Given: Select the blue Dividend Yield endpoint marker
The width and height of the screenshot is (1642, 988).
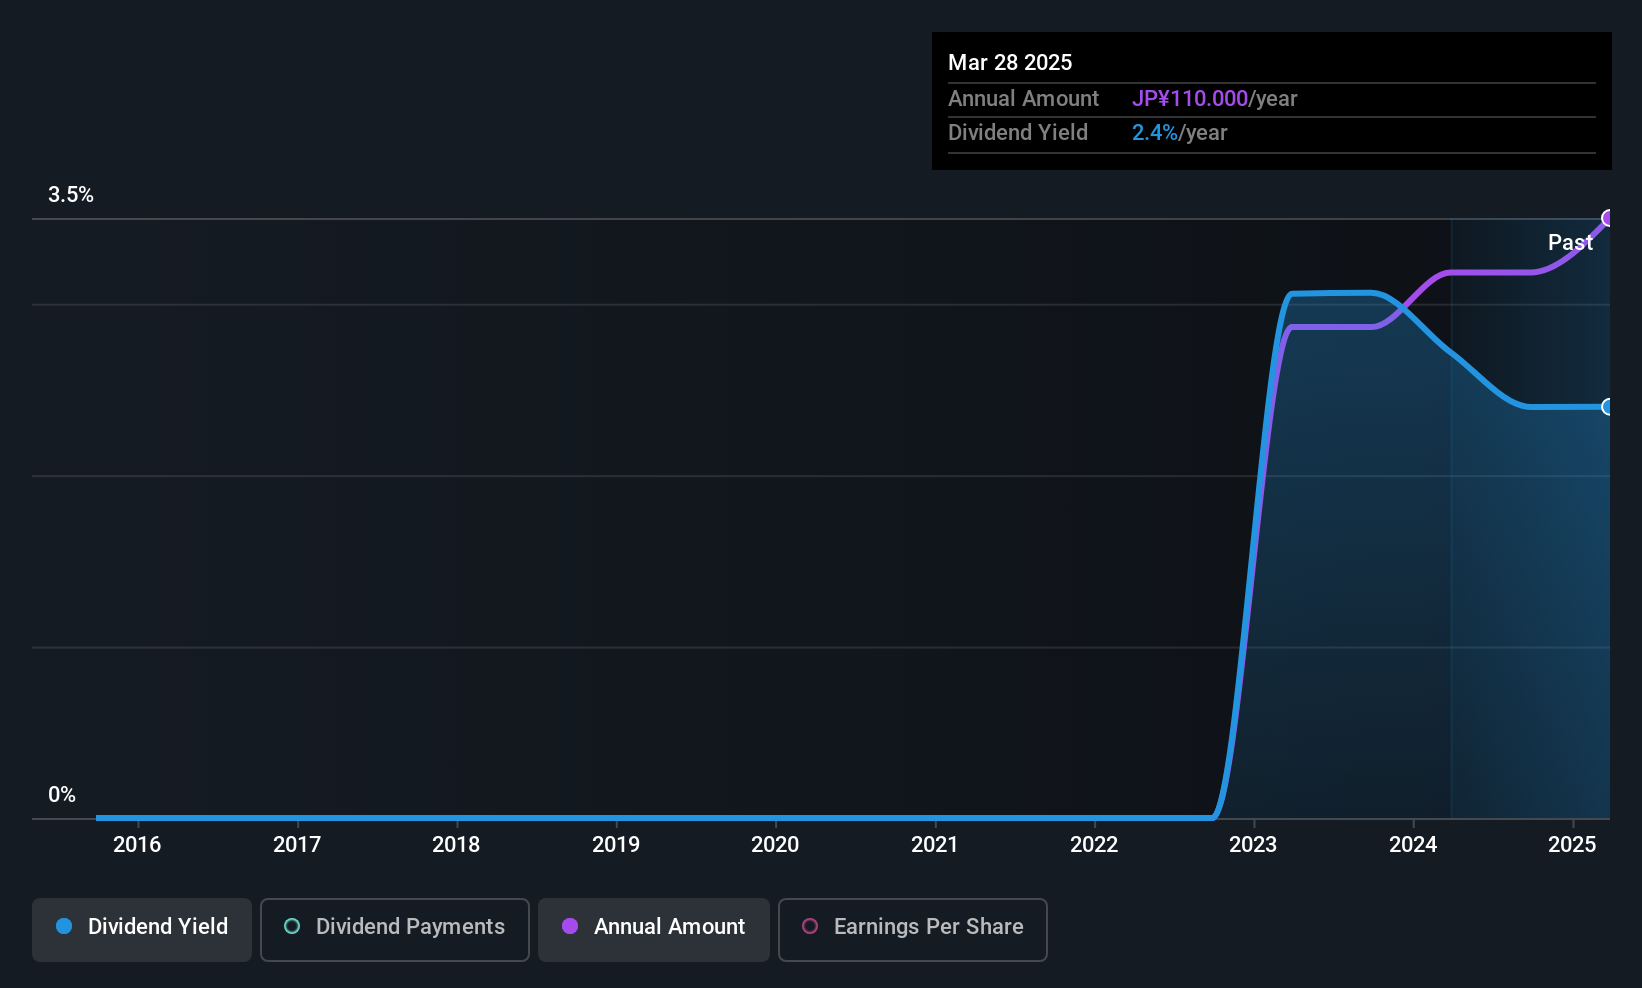Looking at the screenshot, I should 1608,407.
